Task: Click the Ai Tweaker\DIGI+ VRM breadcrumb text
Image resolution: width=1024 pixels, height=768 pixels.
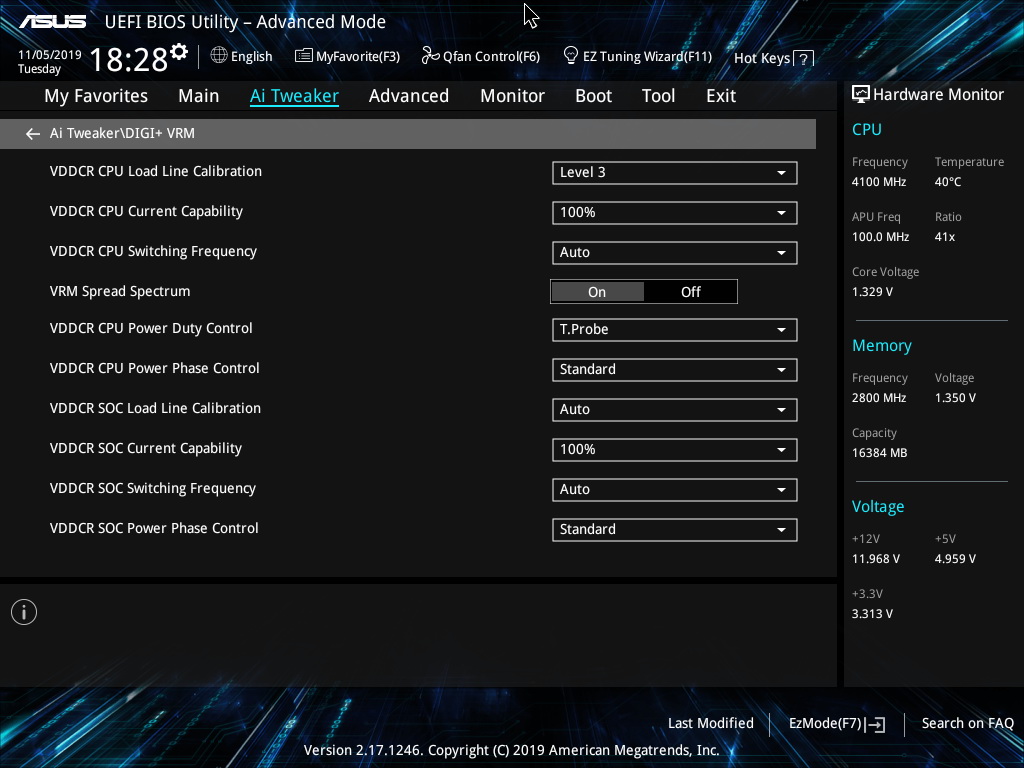Action: [x=122, y=133]
